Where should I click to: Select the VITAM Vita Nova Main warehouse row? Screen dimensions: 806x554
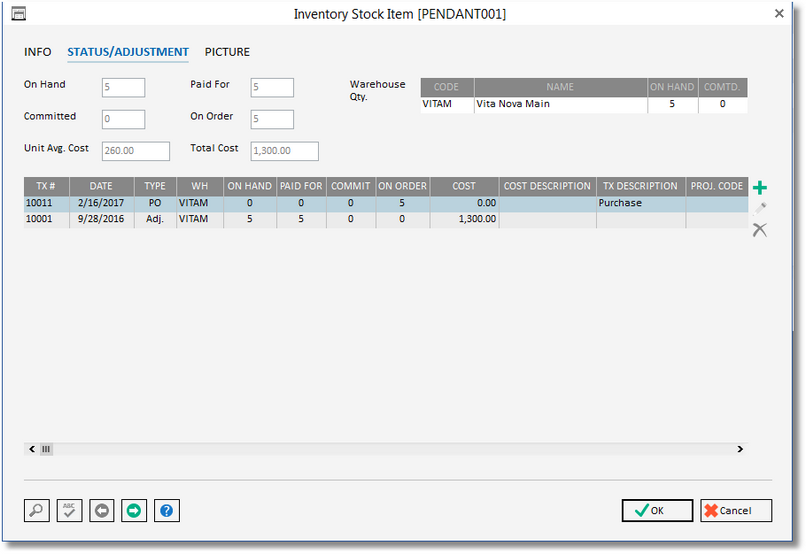click(560, 104)
